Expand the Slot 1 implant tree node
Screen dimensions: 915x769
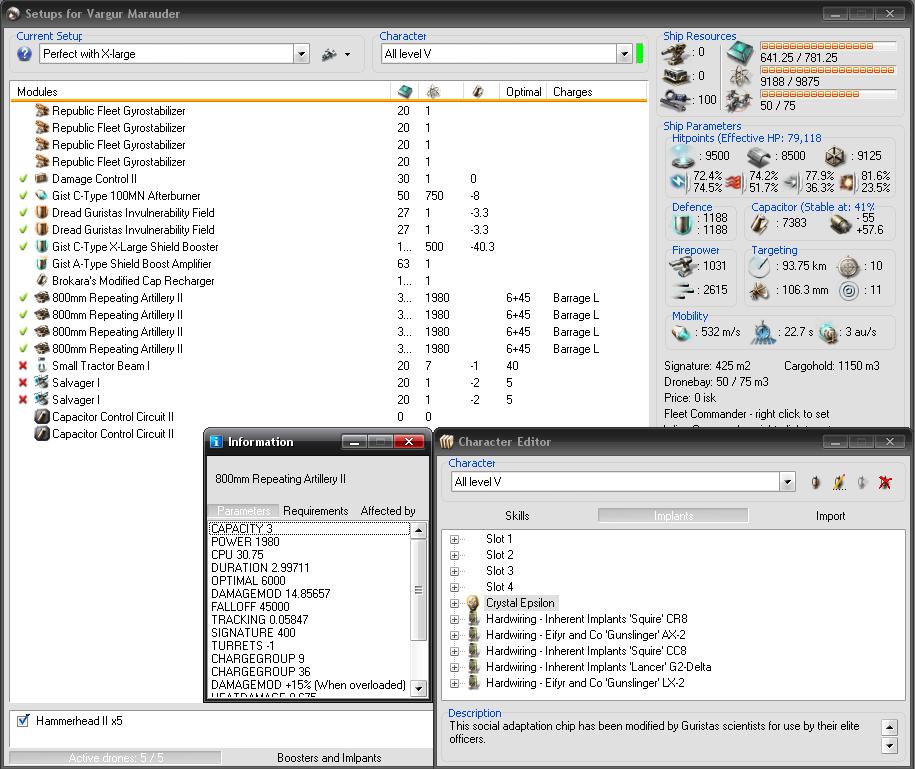(455, 539)
